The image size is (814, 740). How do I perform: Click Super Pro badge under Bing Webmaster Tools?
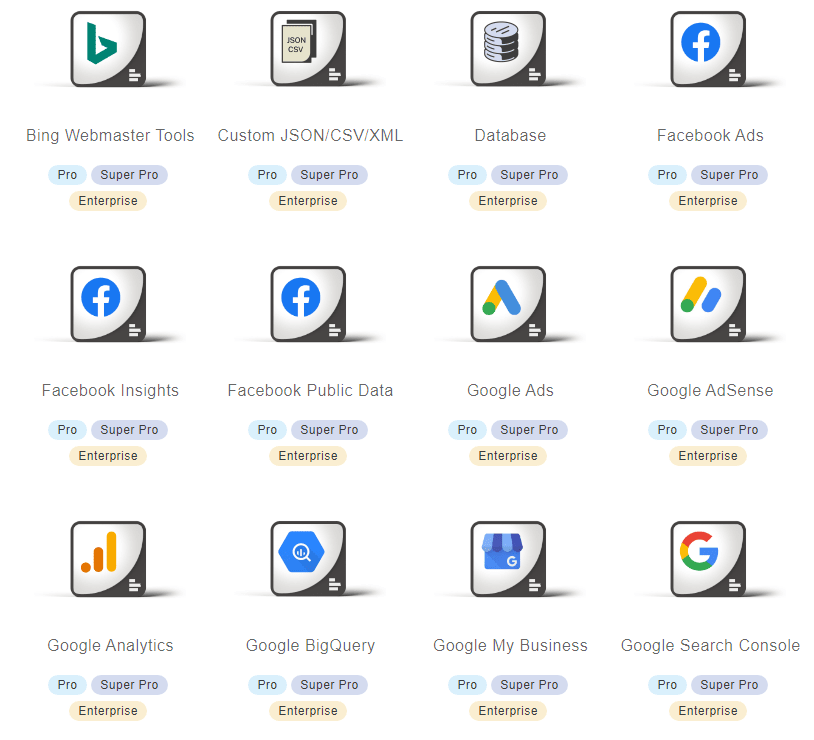129,175
